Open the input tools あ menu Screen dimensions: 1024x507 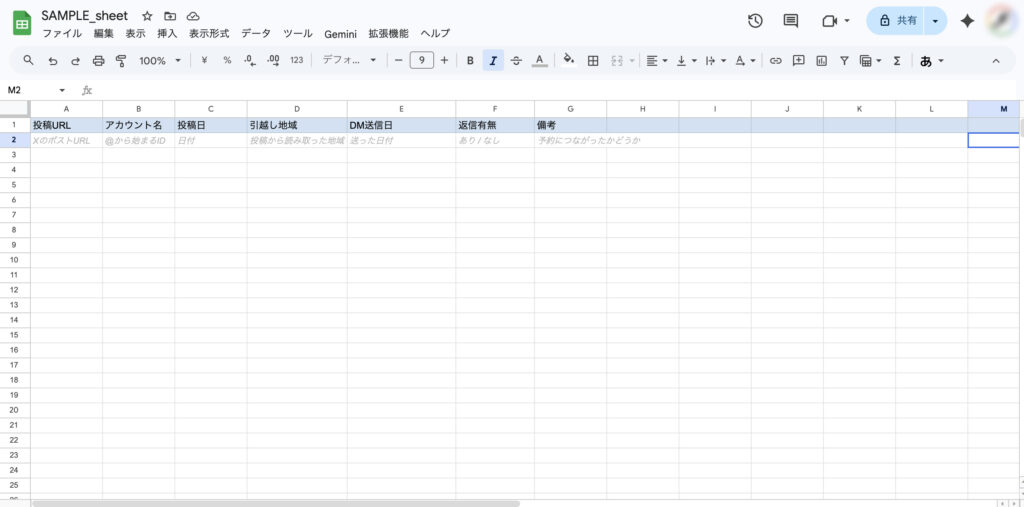click(x=931, y=61)
